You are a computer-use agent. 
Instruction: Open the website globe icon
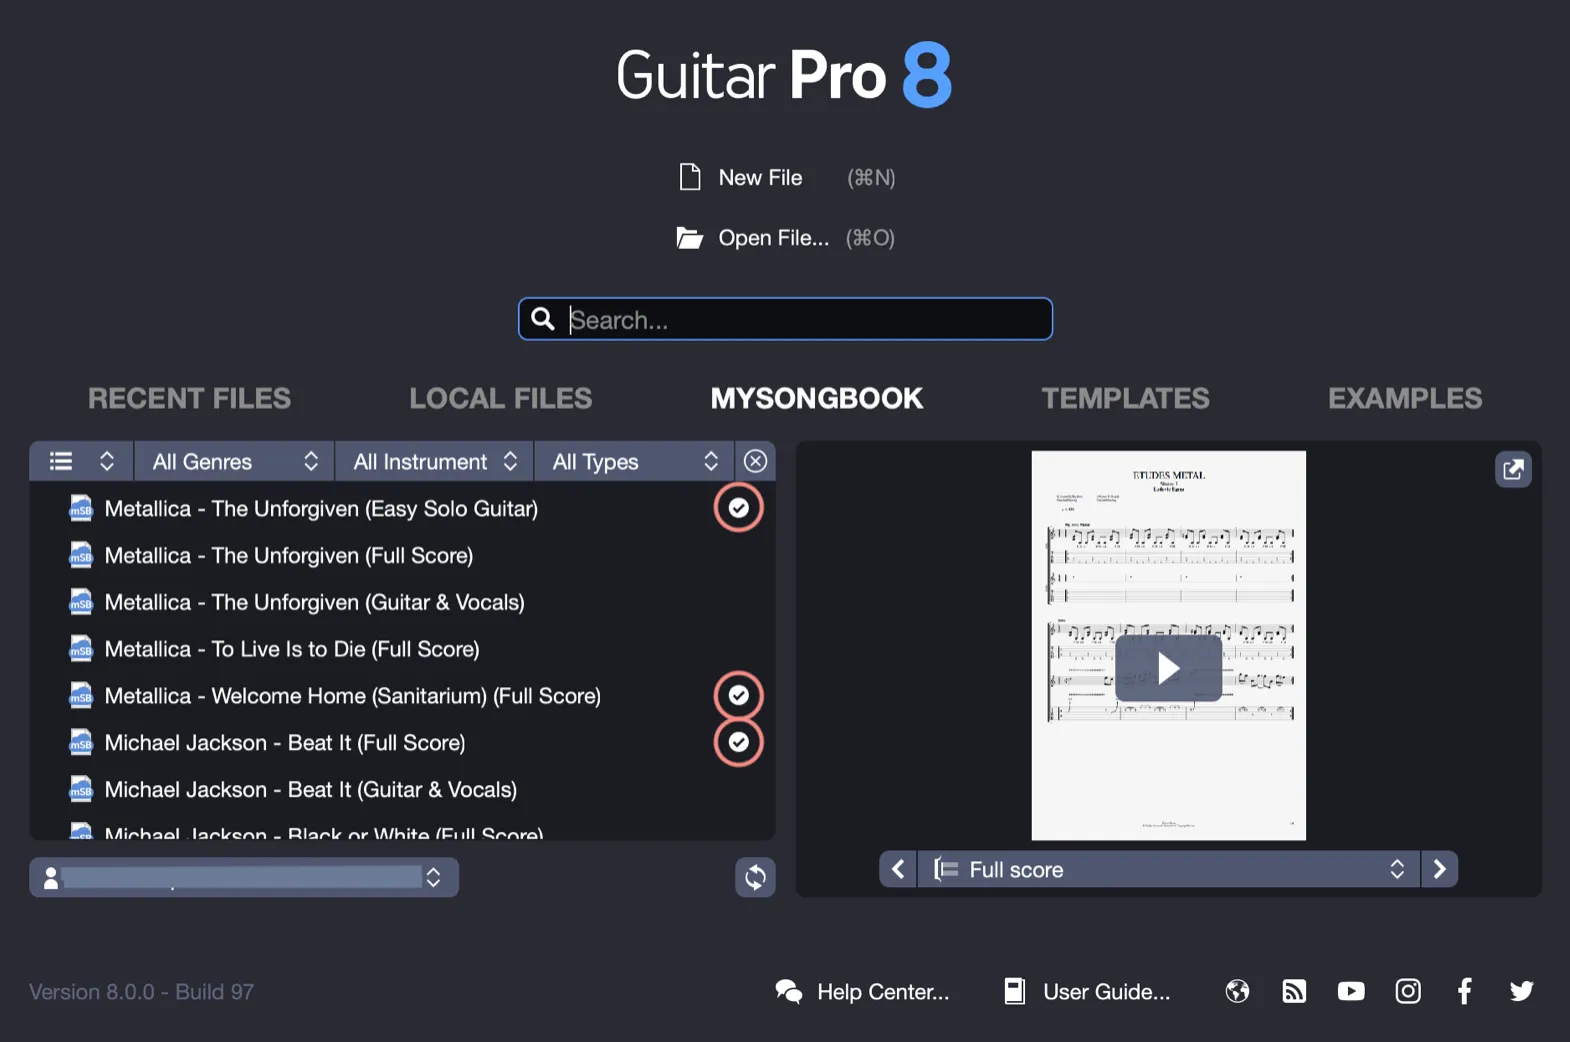[x=1237, y=991]
